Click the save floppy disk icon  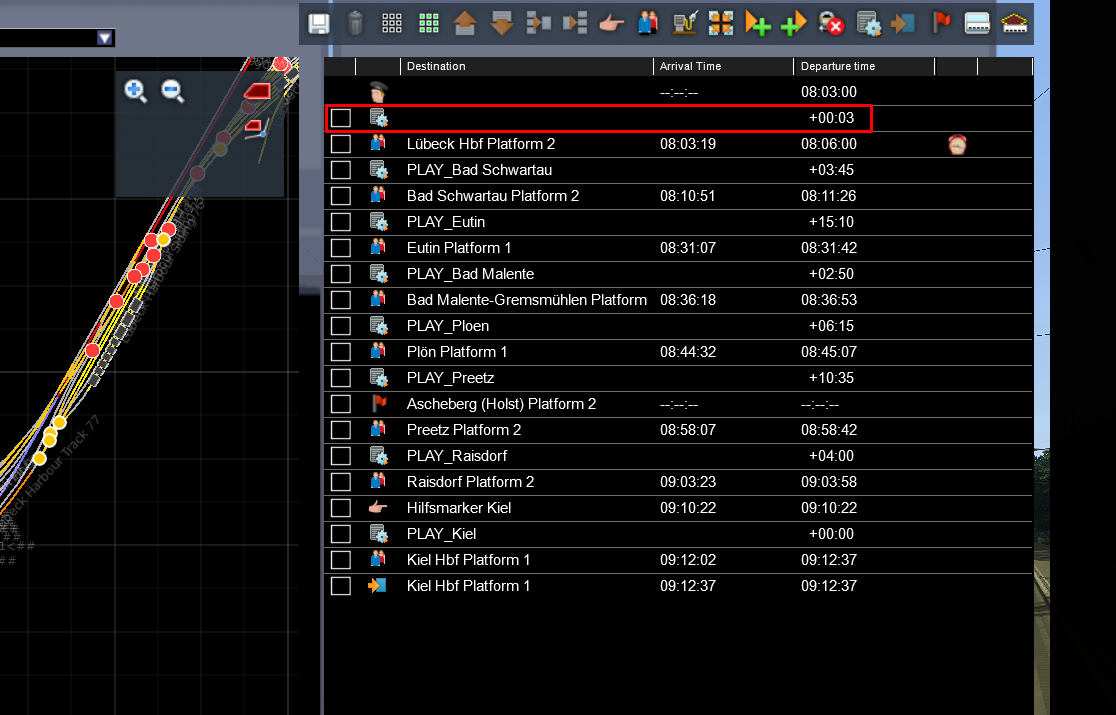coord(318,23)
